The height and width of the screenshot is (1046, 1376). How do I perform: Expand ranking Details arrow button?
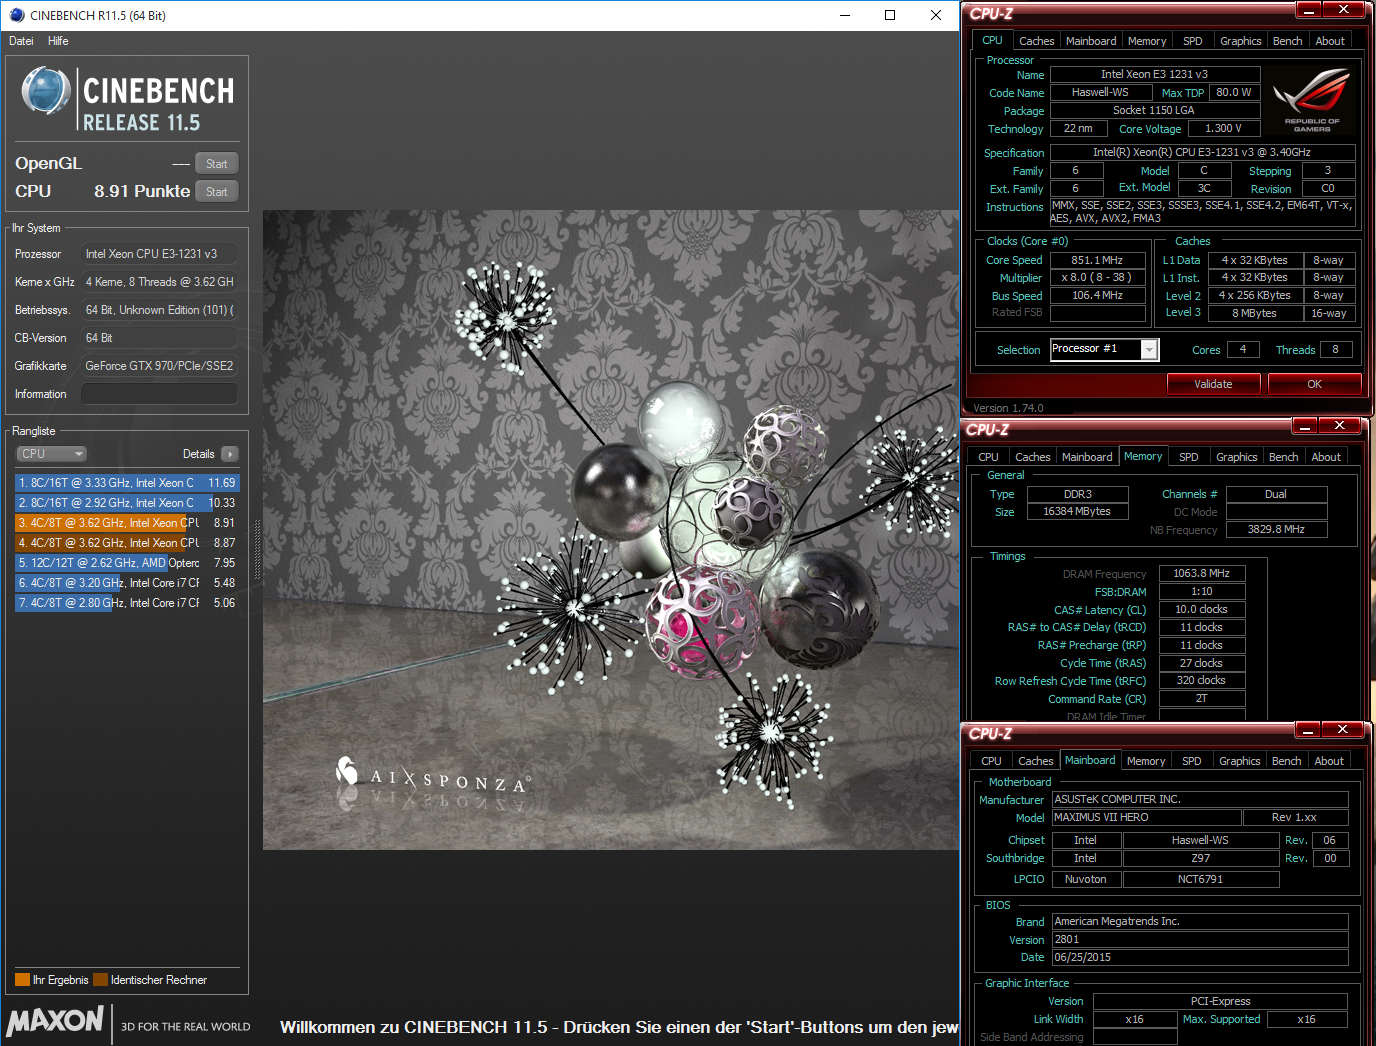pyautogui.click(x=230, y=454)
